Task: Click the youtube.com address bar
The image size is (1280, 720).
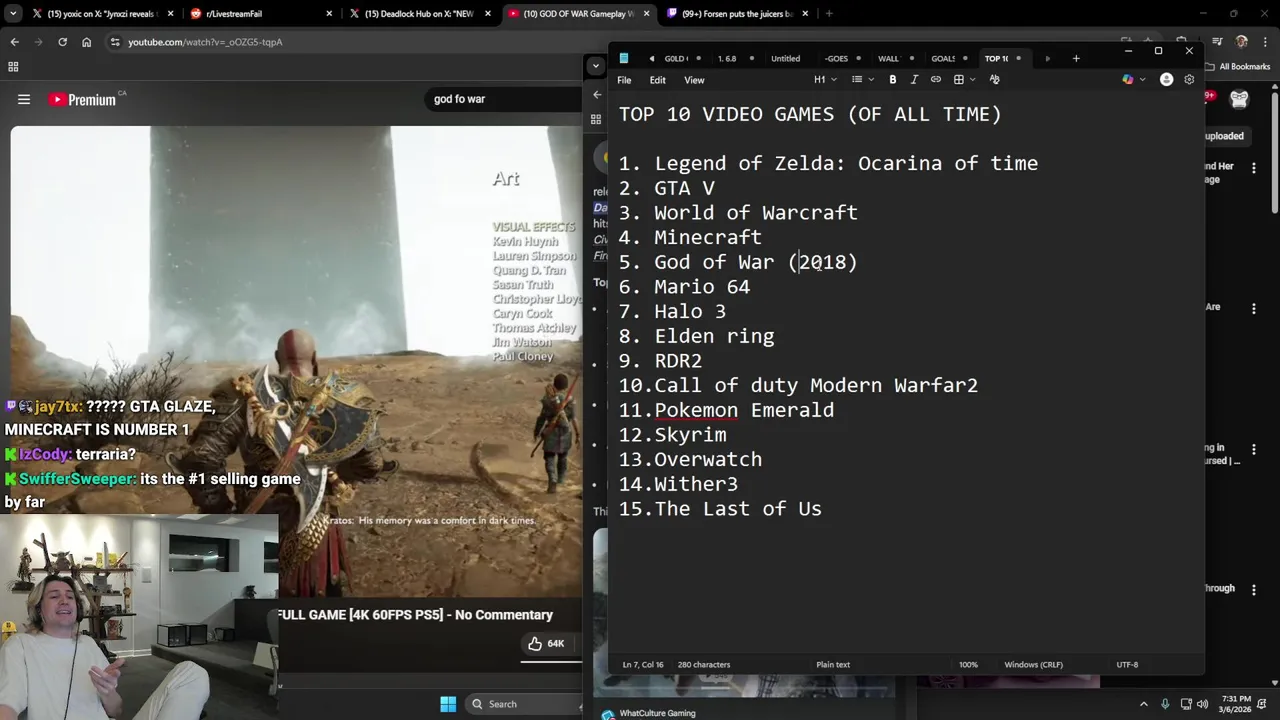Action: coord(205,42)
